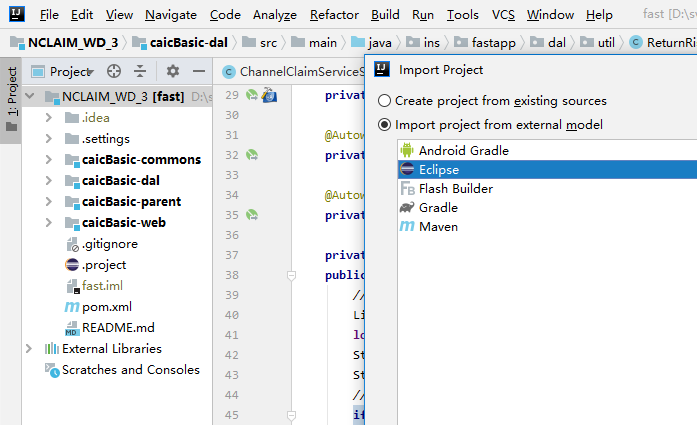Open the ChannelClaimService editor tab
Image resolution: width=697 pixels, height=425 pixels.
293,72
